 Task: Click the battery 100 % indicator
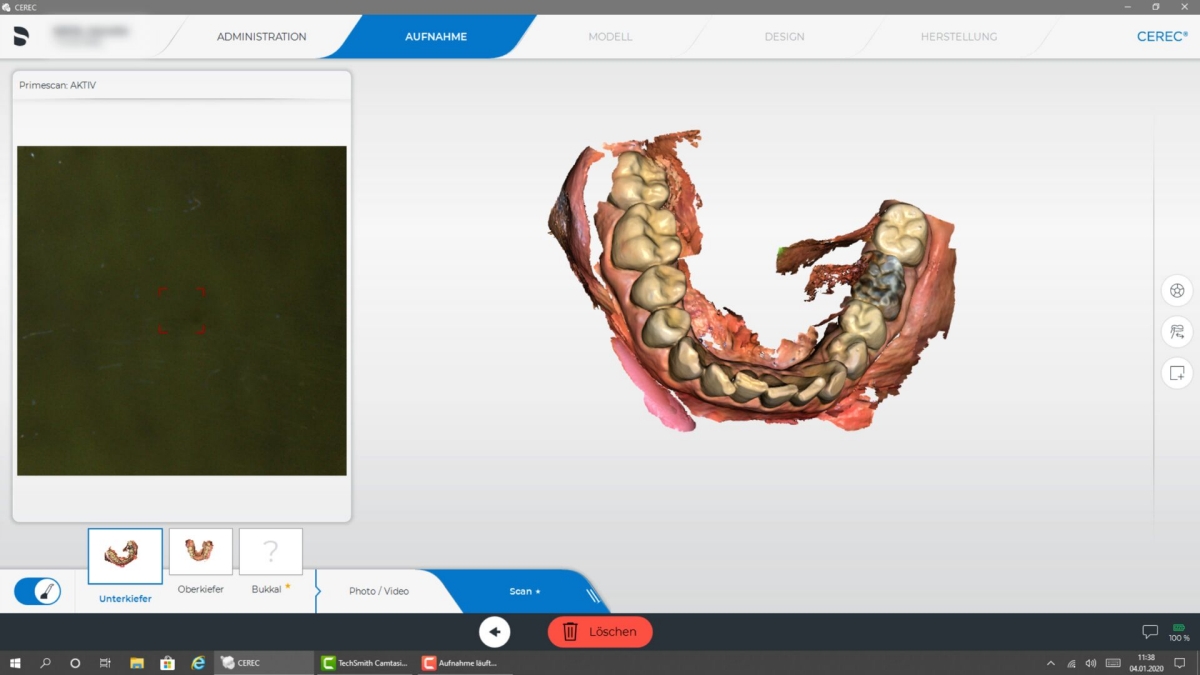coord(1179,632)
